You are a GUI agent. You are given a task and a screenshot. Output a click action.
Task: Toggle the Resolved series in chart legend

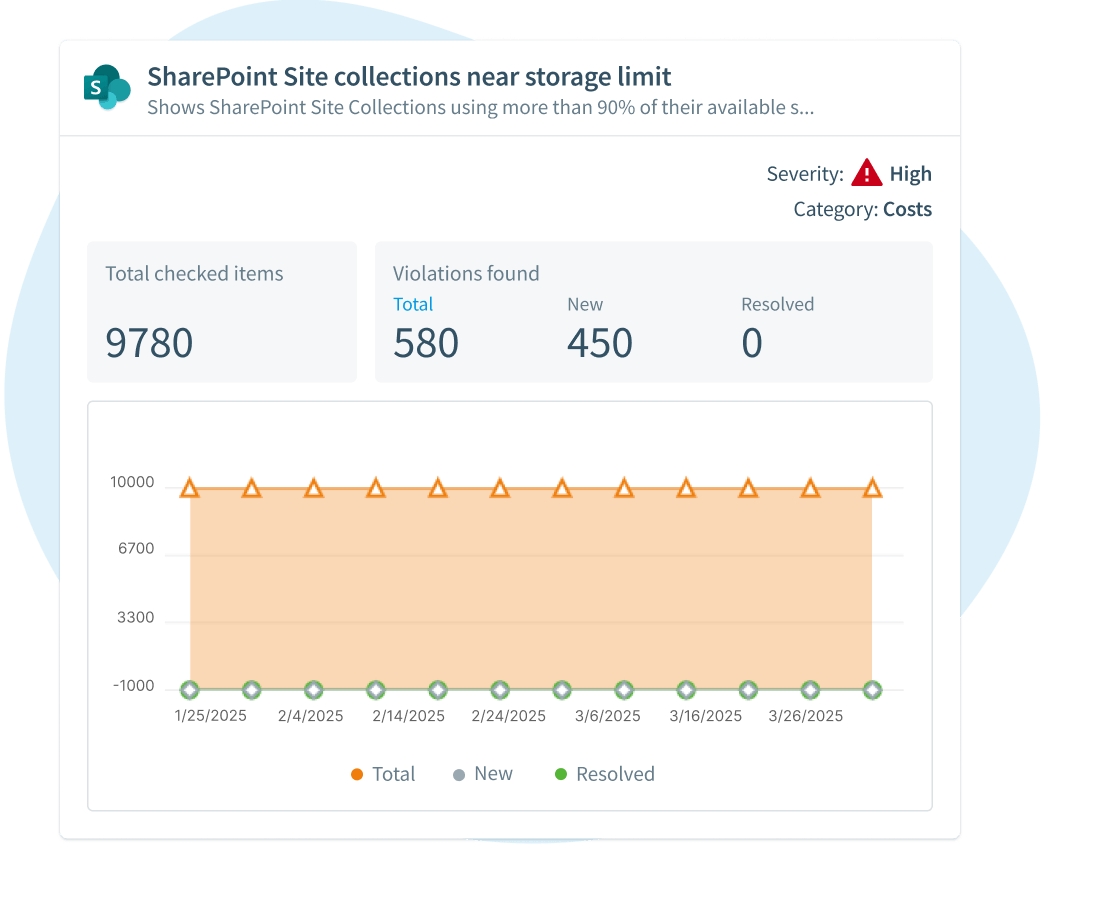605,774
